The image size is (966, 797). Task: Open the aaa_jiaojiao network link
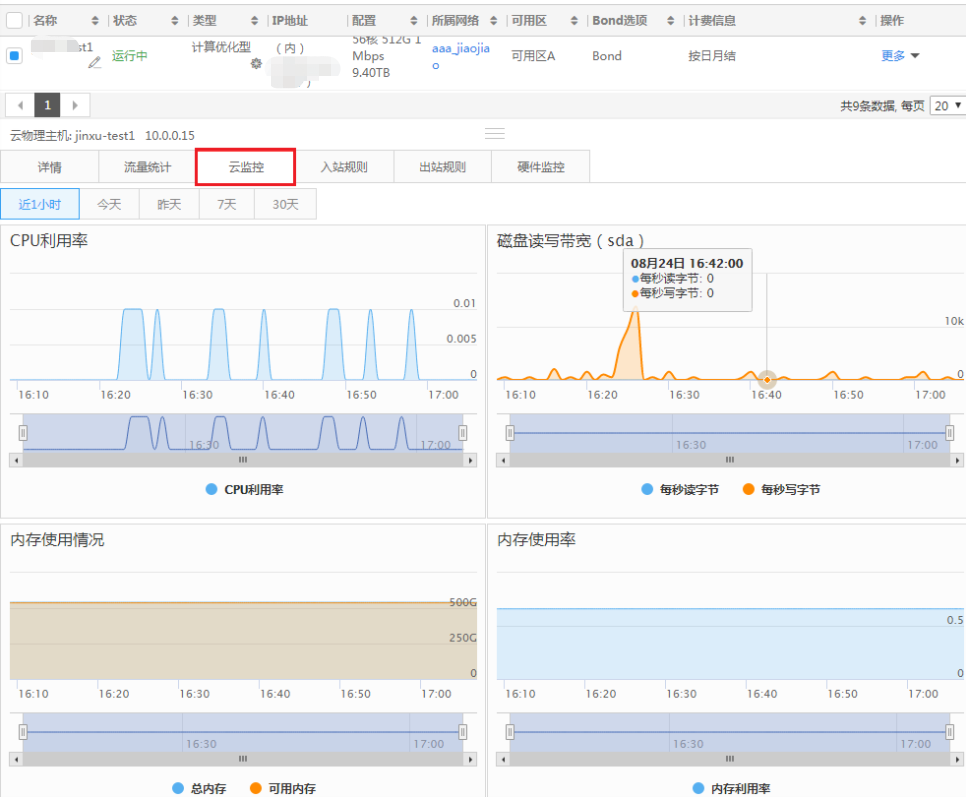point(460,48)
